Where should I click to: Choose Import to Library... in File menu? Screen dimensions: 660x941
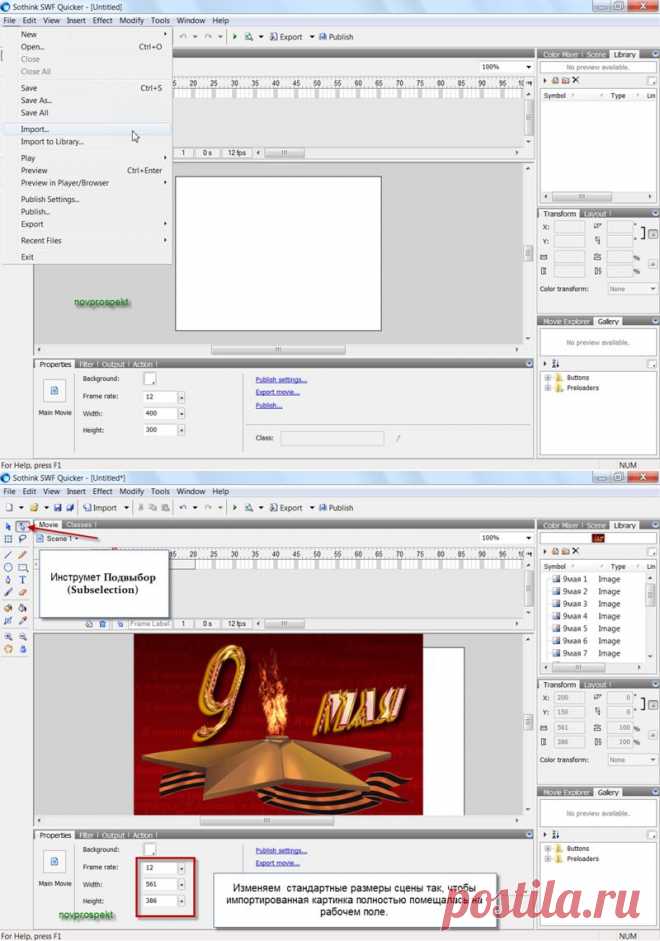point(87,142)
